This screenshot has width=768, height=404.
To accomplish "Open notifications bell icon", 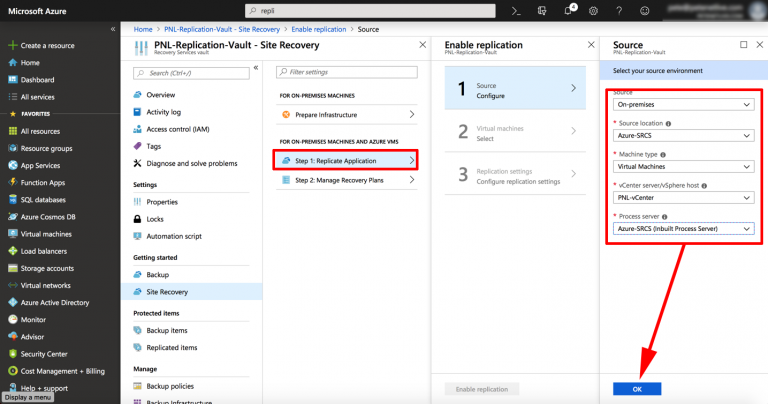I will coord(569,10).
